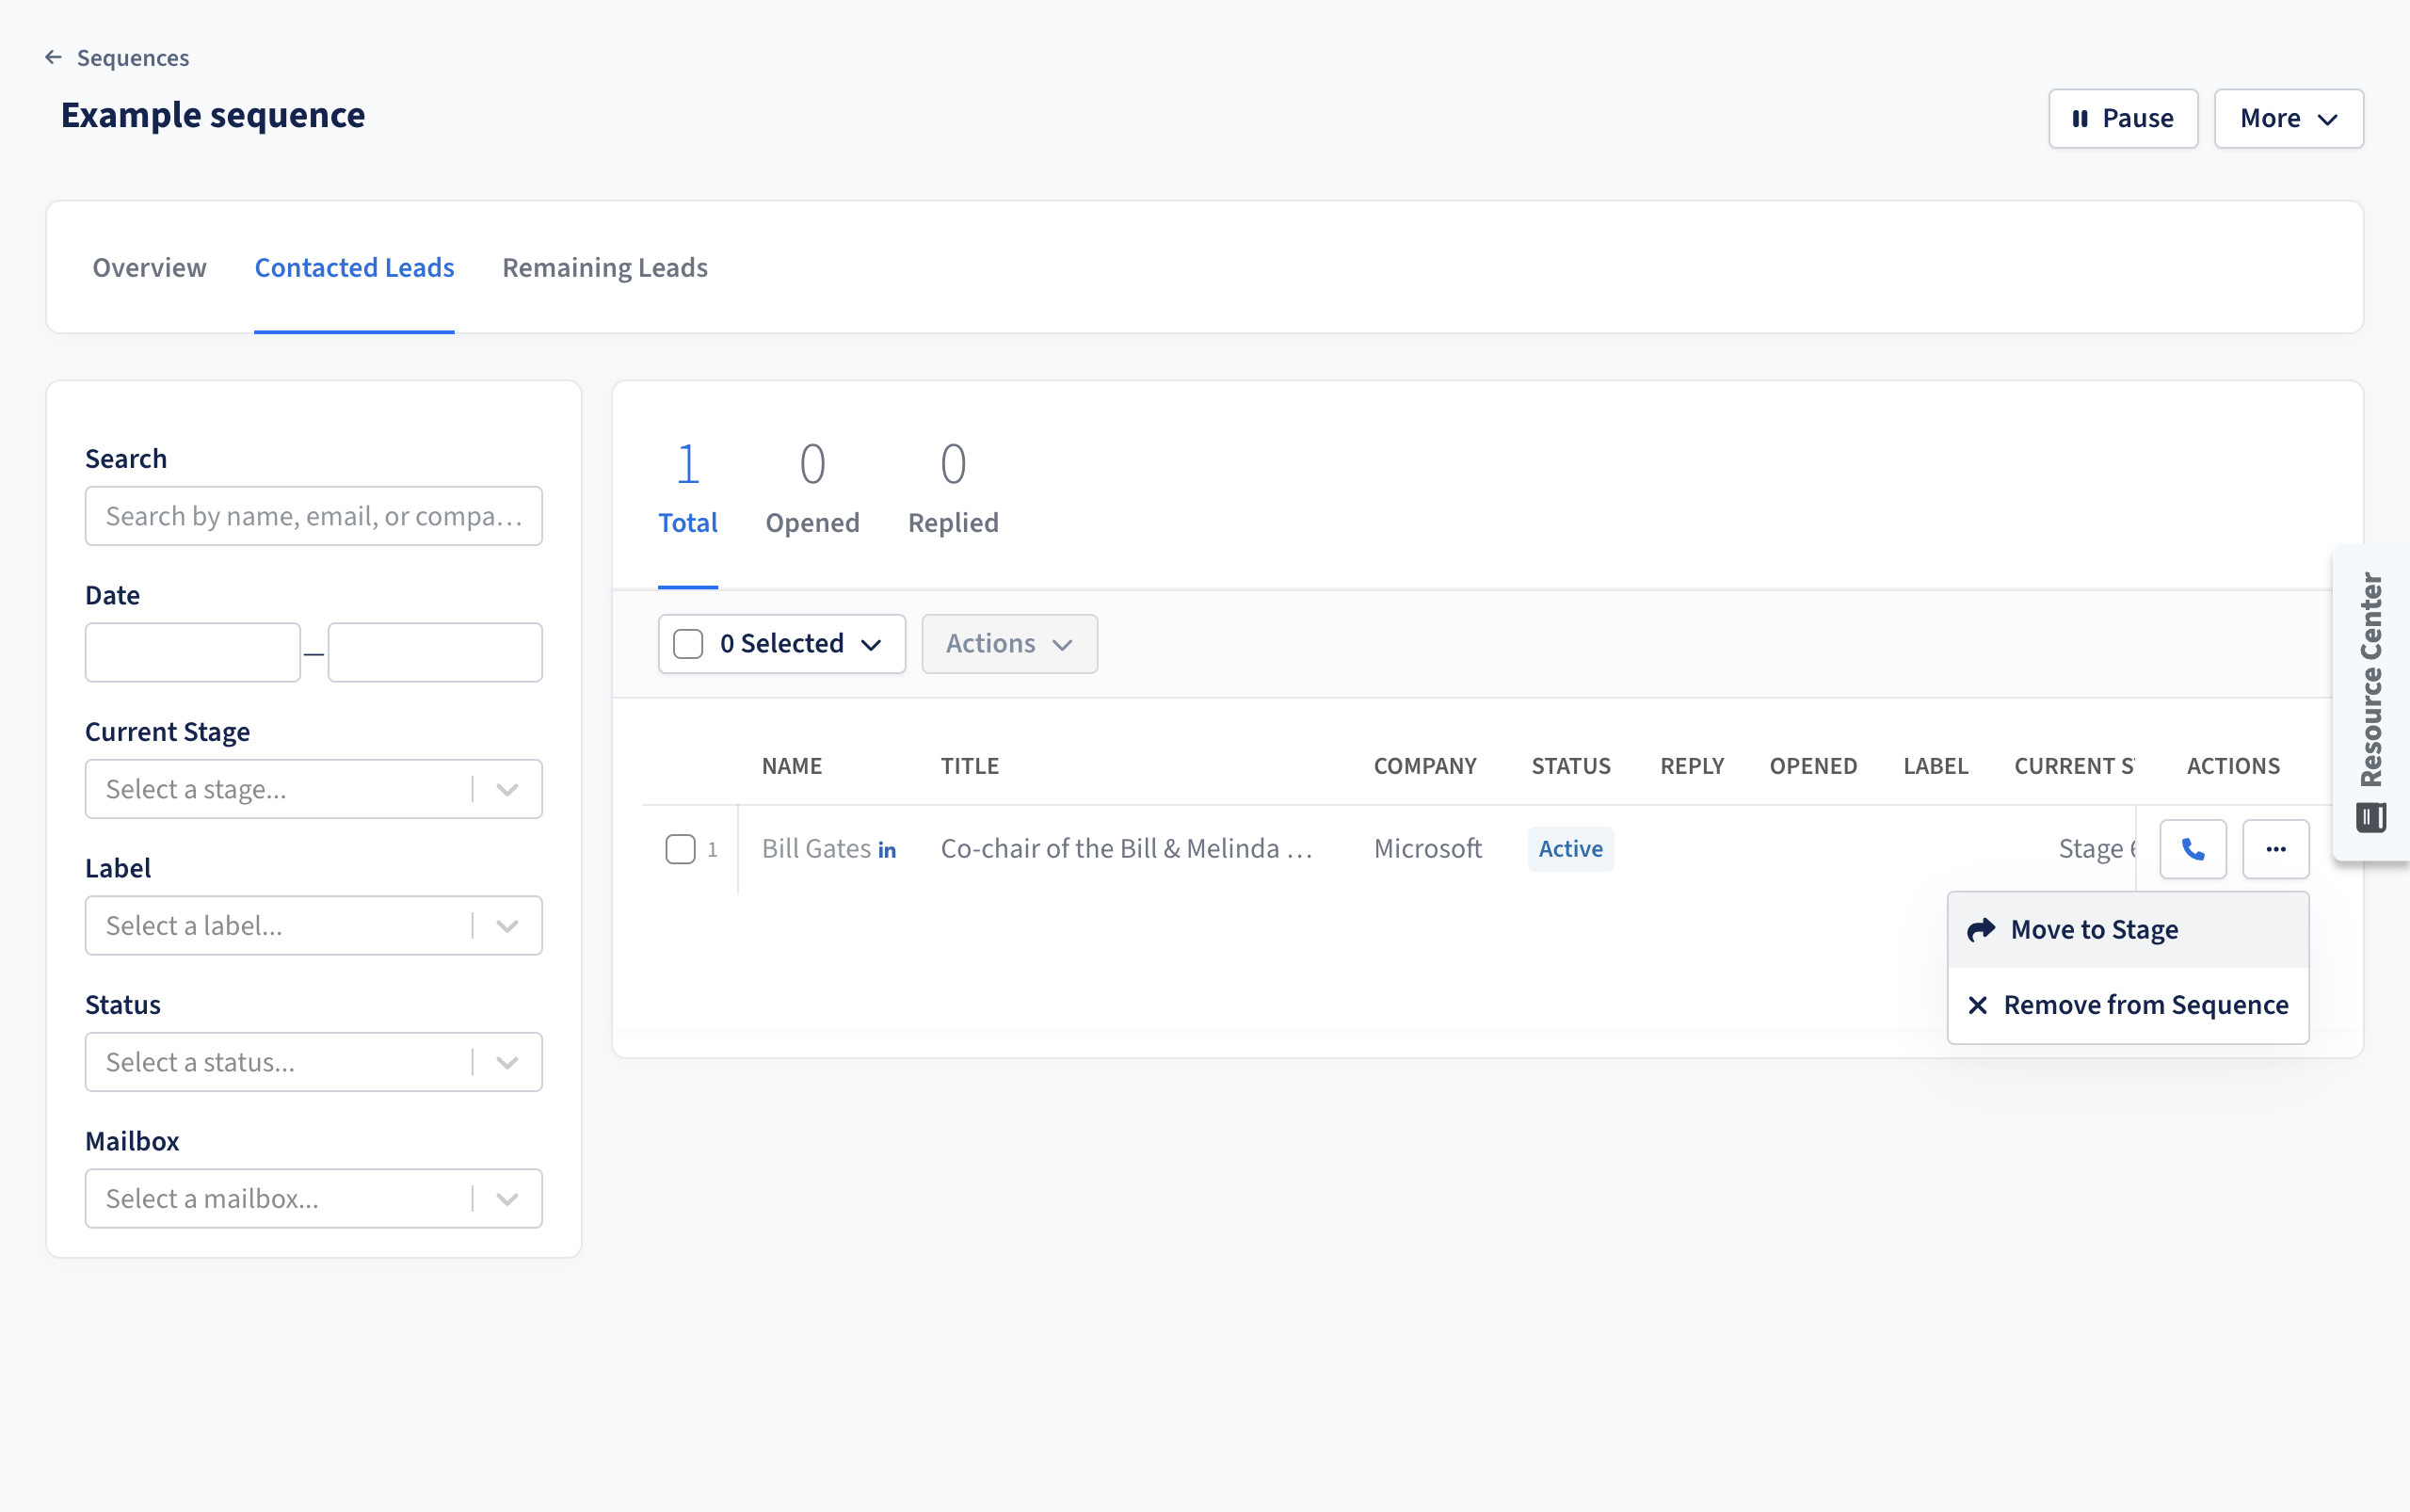Expand the Status select box
This screenshot has width=2410, height=1512.
314,1062
